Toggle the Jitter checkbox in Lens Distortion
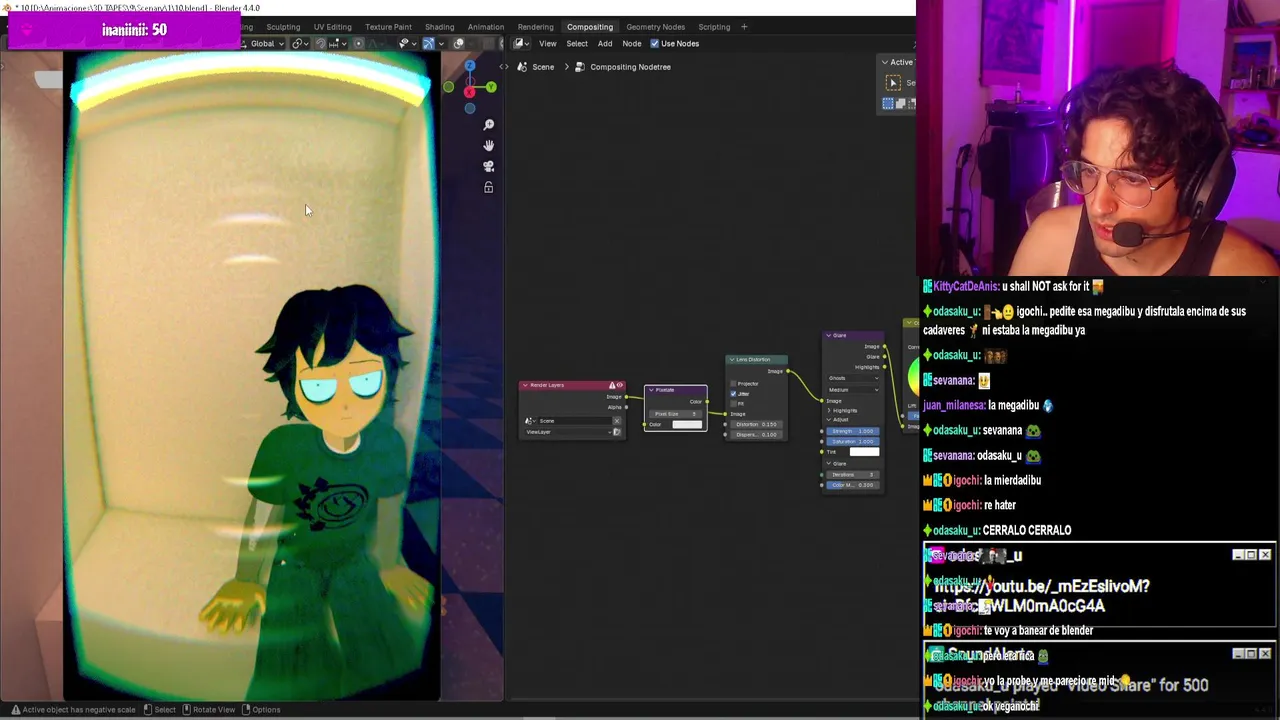1280x720 pixels. click(x=733, y=394)
